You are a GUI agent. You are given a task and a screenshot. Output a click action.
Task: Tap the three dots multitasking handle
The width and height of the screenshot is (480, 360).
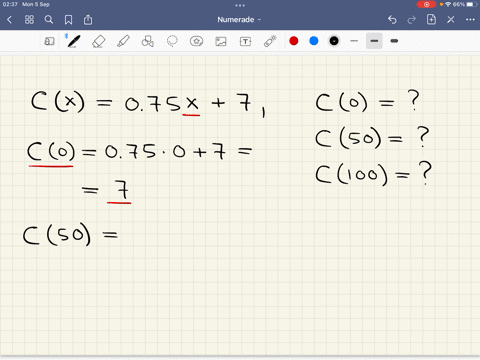pos(240,5)
